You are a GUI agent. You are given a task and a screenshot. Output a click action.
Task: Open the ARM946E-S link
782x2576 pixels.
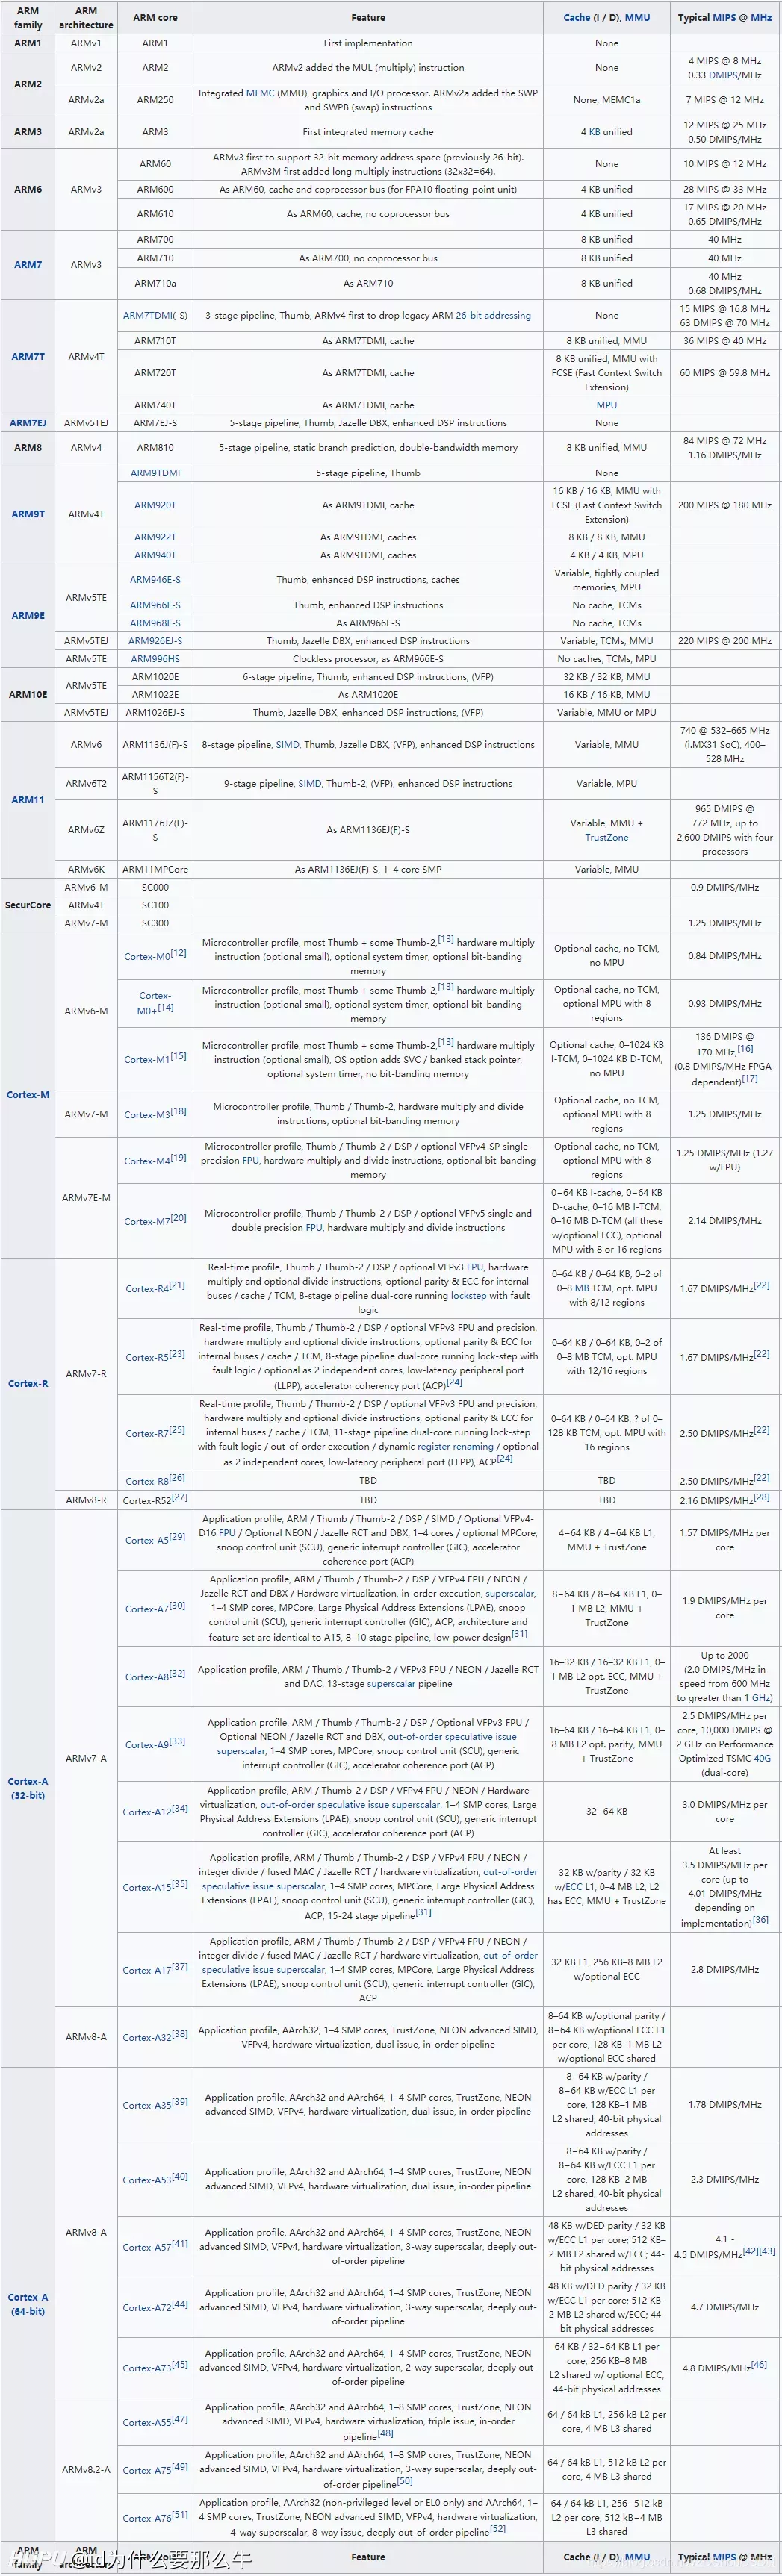click(x=155, y=580)
